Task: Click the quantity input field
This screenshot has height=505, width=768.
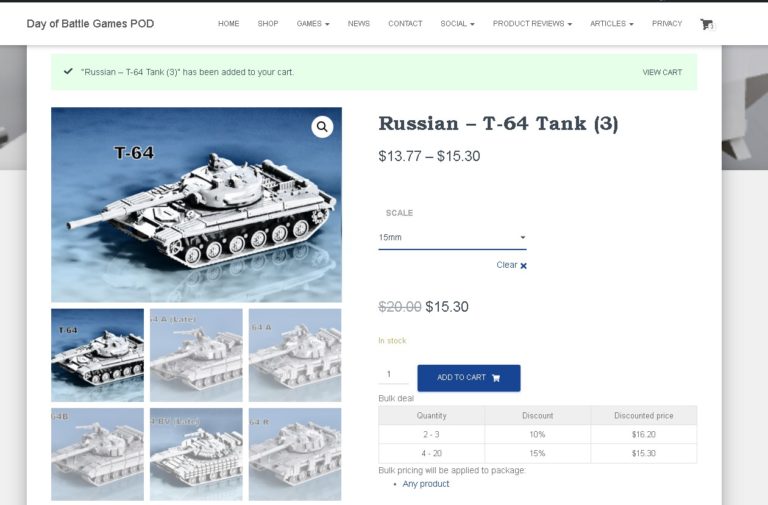Action: tap(393, 375)
